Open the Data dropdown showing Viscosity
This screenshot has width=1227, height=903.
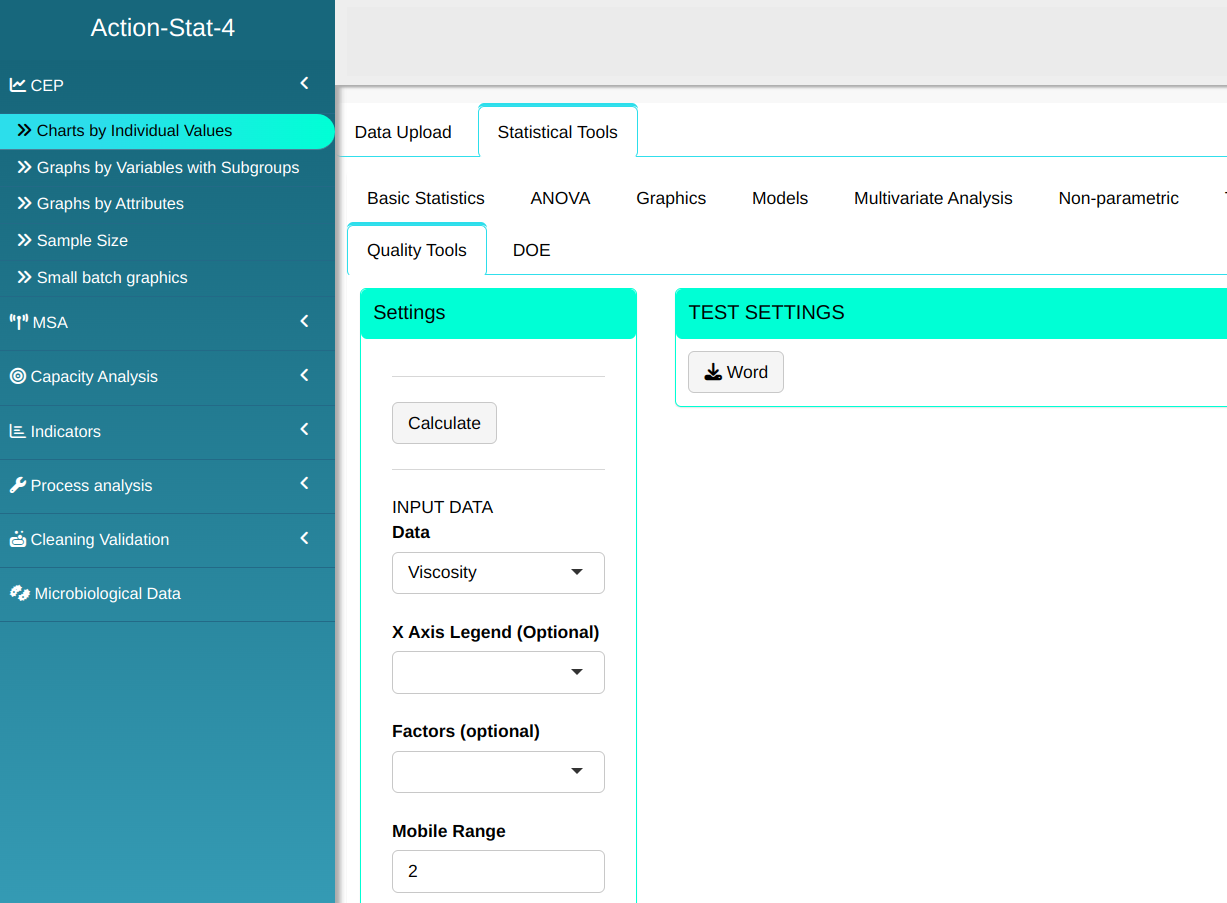point(498,573)
